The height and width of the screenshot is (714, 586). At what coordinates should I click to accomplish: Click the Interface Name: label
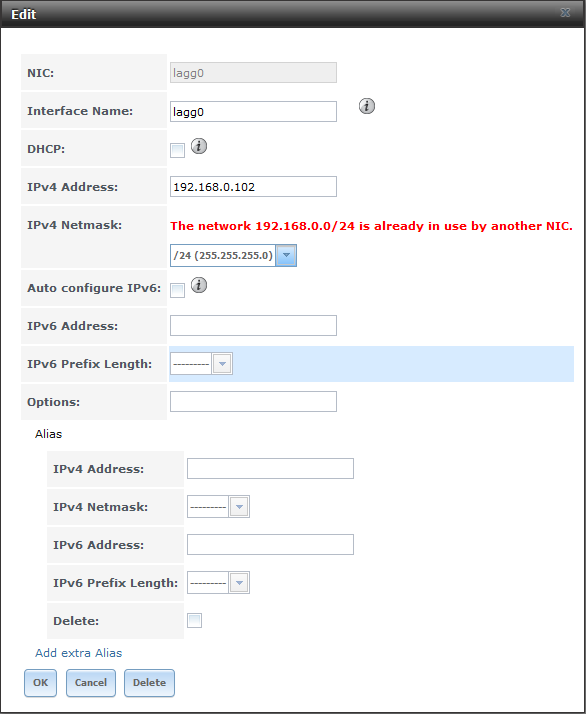point(80,111)
